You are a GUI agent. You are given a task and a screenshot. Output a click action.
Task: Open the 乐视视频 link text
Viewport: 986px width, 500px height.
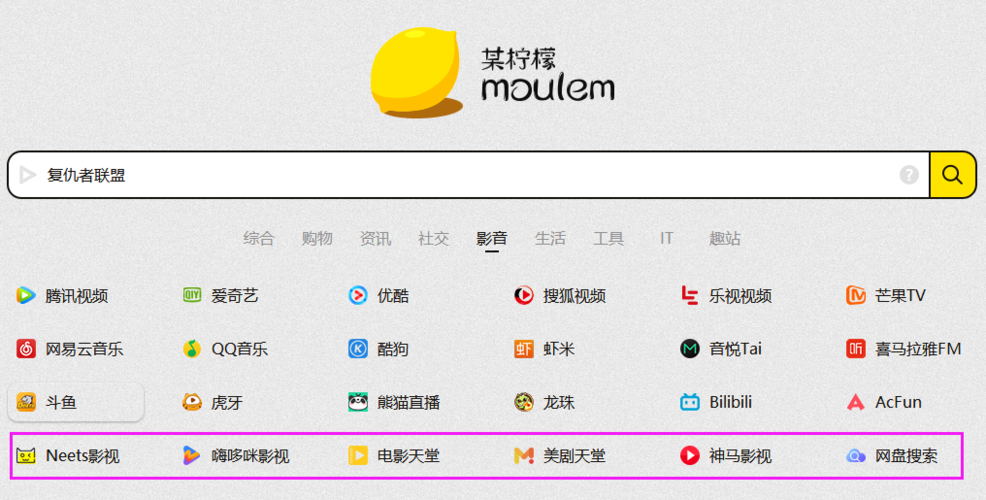coord(741,296)
